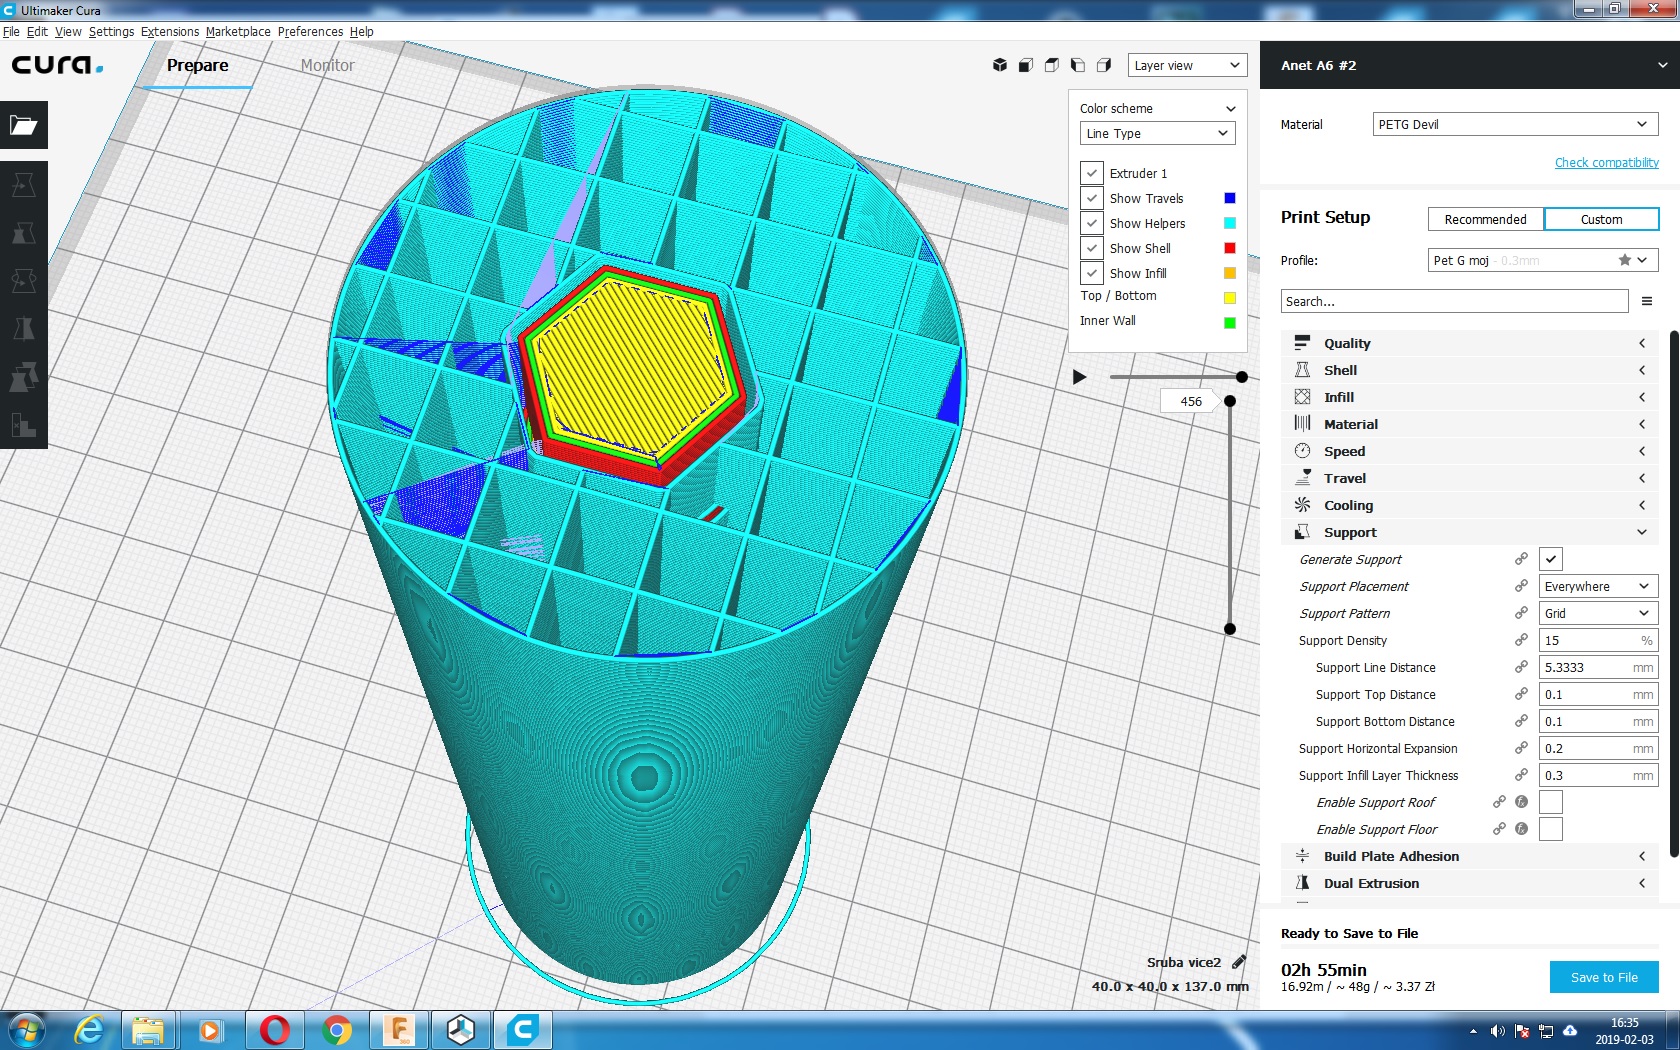The image size is (1680, 1050).
Task: Select the Rotate tool in left toolbar
Action: [x=24, y=281]
